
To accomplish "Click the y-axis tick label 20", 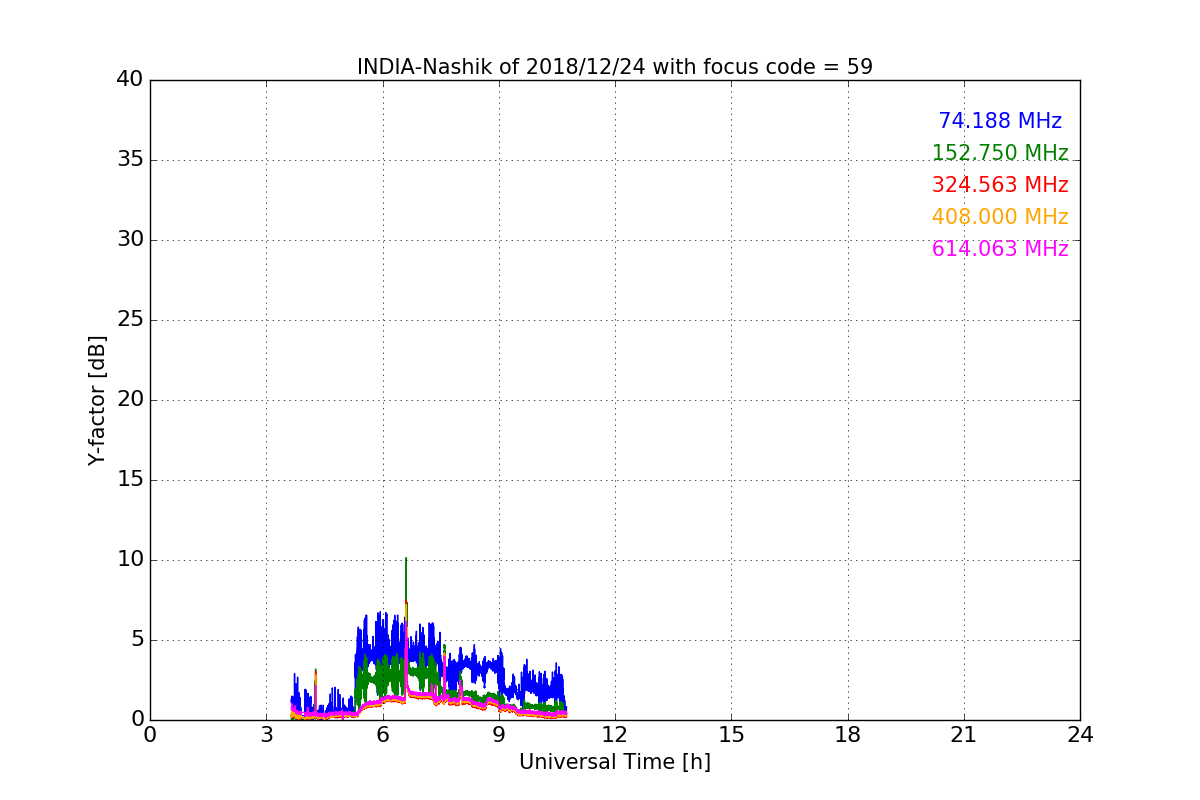I will click(130, 400).
